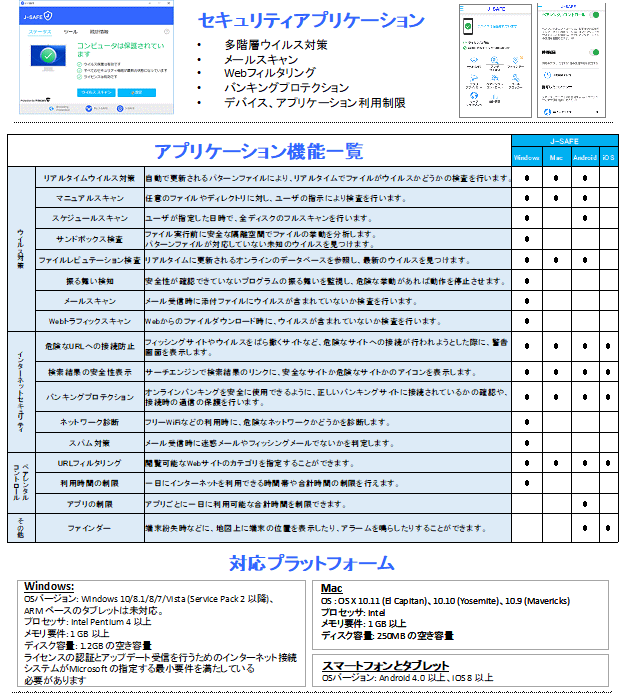Toggle the second green switch on settings screen
624x694 pixels.
click(x=595, y=52)
